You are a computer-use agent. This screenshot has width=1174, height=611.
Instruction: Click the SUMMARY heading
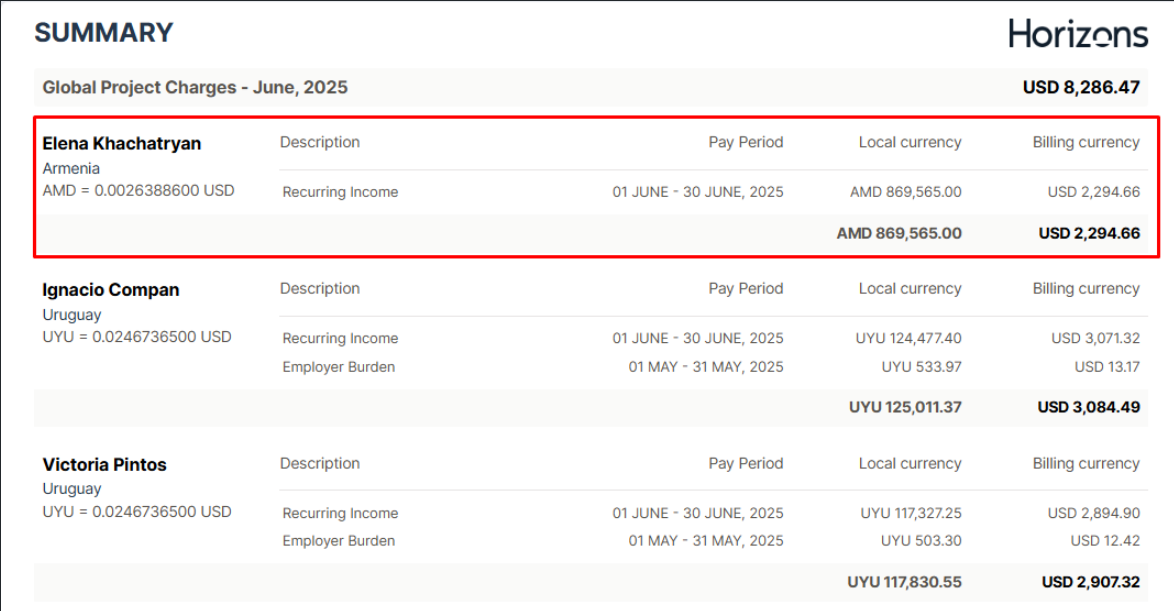[104, 33]
